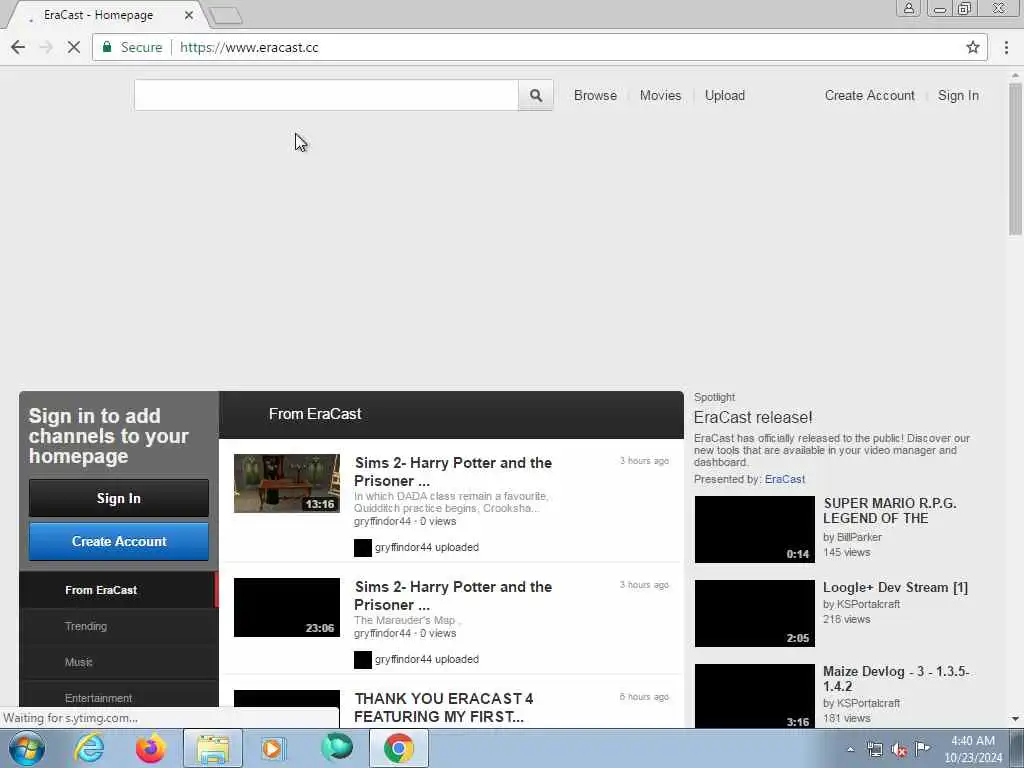Viewport: 1024px width, 768px height.
Task: Click the muted volume tray icon
Action: pos(899,750)
